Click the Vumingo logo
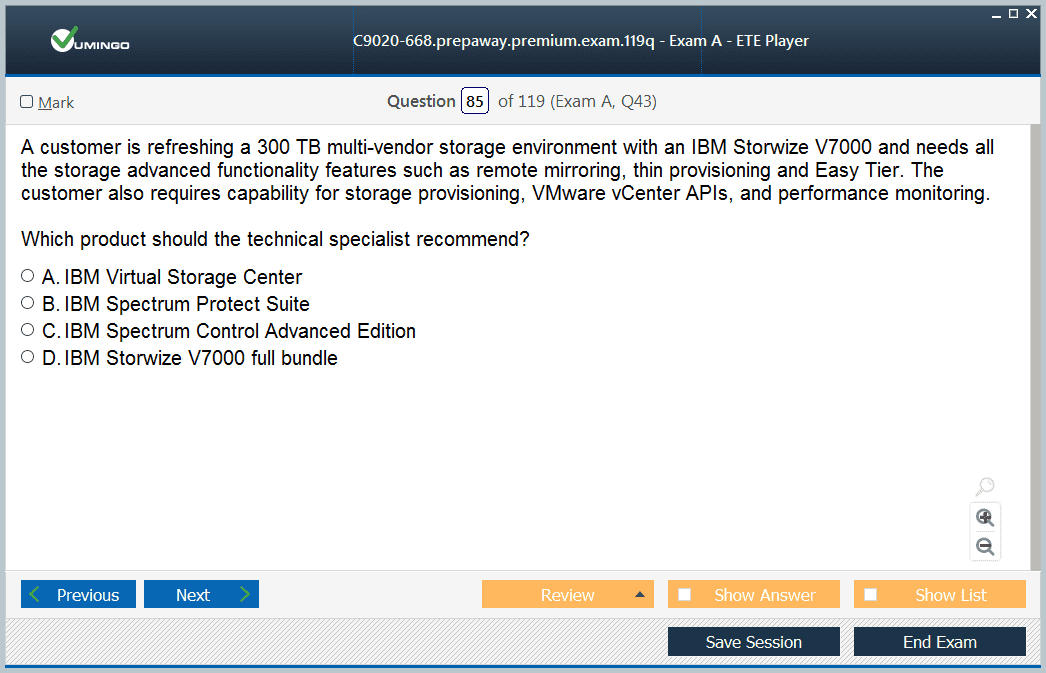Screen dimensions: 1046x673 tap(90, 41)
